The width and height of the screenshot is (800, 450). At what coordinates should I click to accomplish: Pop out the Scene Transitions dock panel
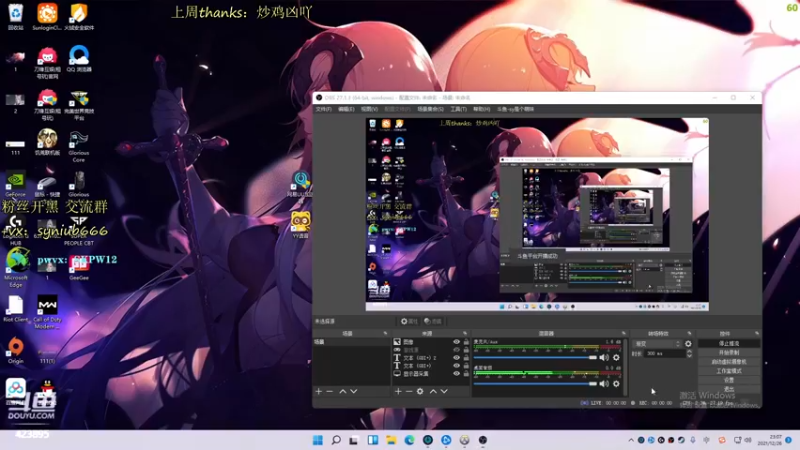pyautogui.click(x=689, y=333)
